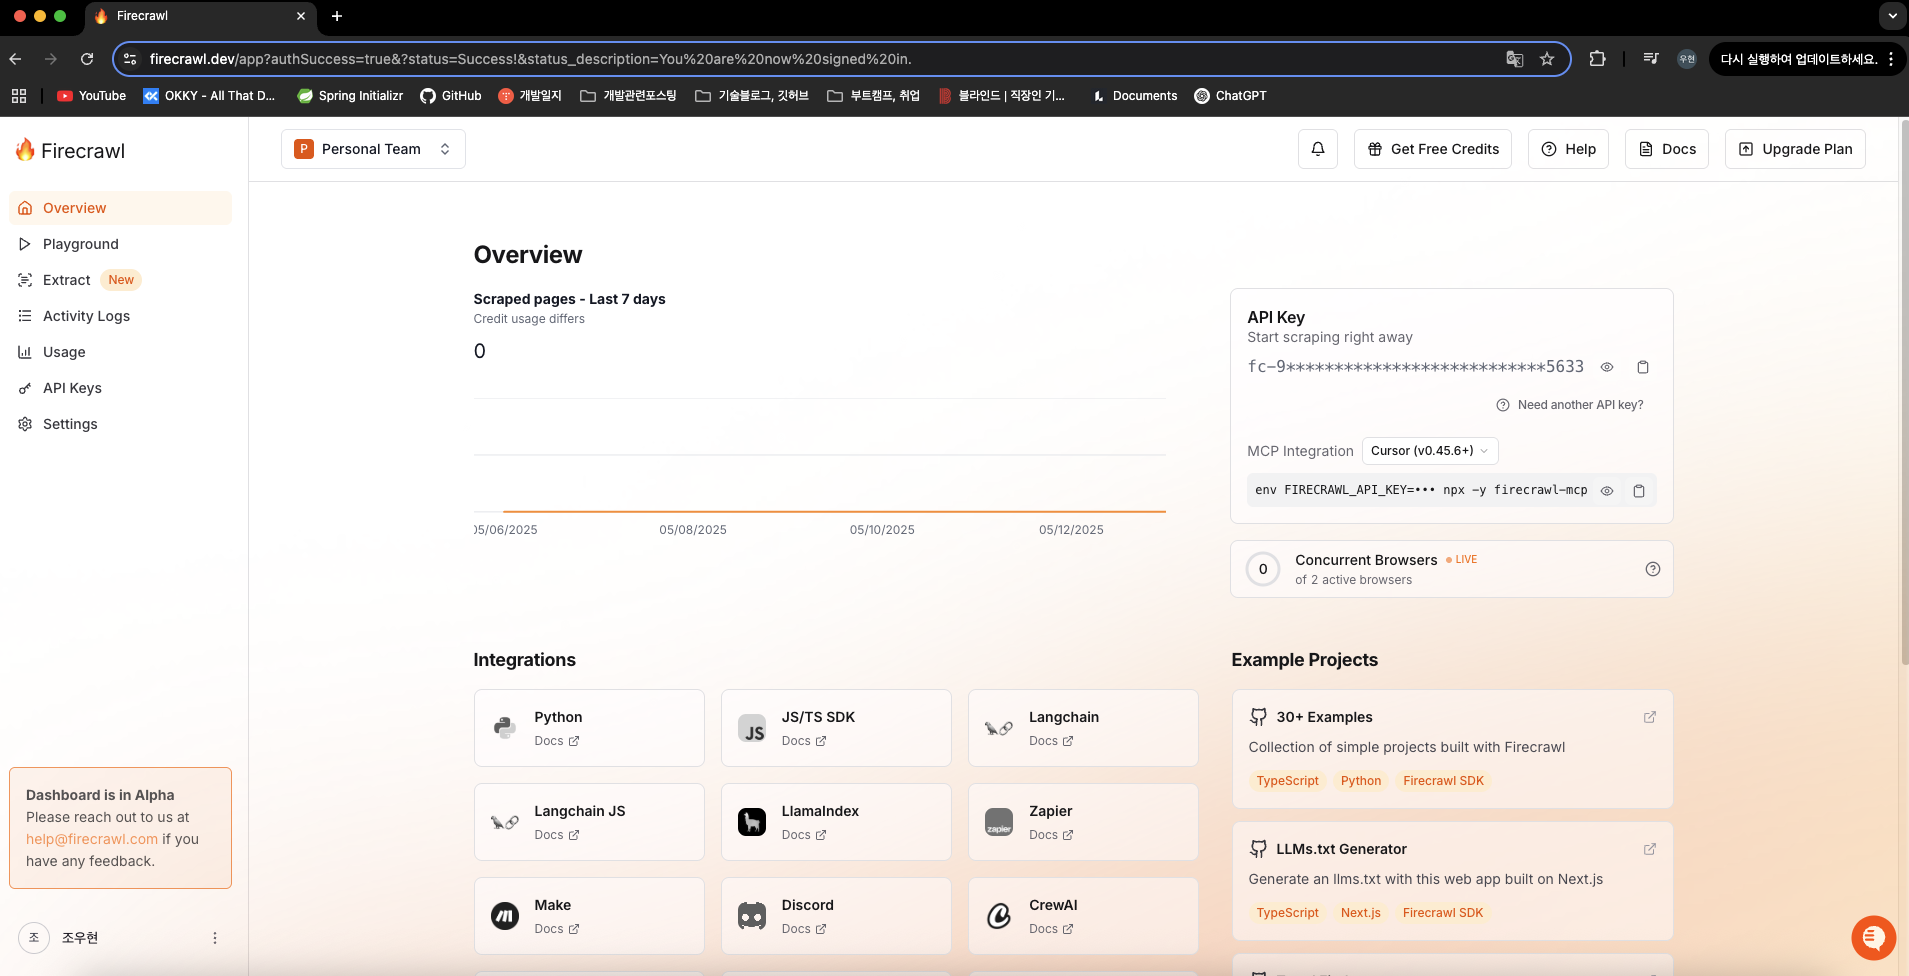Open Extract in sidebar

(120, 280)
